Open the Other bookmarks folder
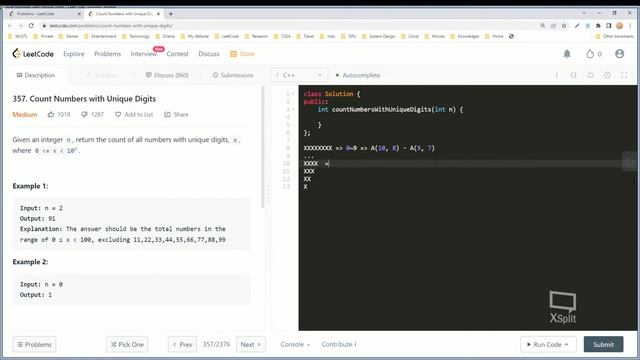 [x=615, y=36]
